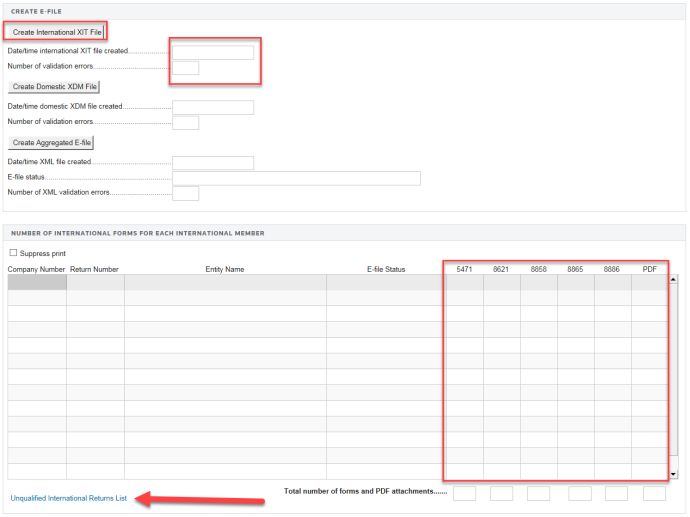Image resolution: width=690 pixels, height=517 pixels.
Task: Select the first Company Number grid cell
Action: click(37, 283)
